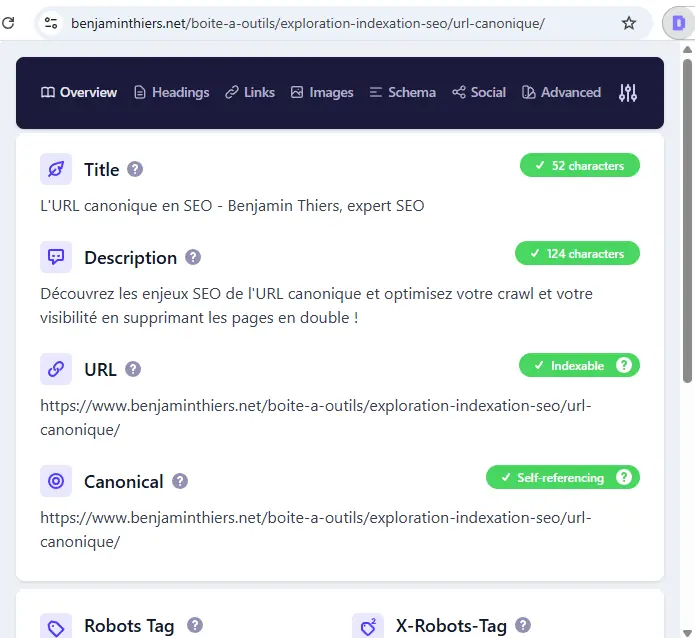
Task: Click the help icon beside X-Robots-Tag
Action: pyautogui.click(x=523, y=625)
